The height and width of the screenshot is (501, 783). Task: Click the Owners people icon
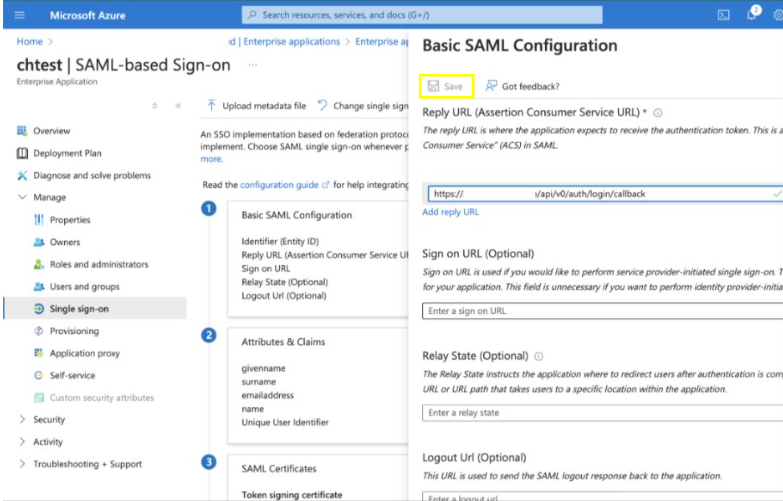[x=38, y=242]
